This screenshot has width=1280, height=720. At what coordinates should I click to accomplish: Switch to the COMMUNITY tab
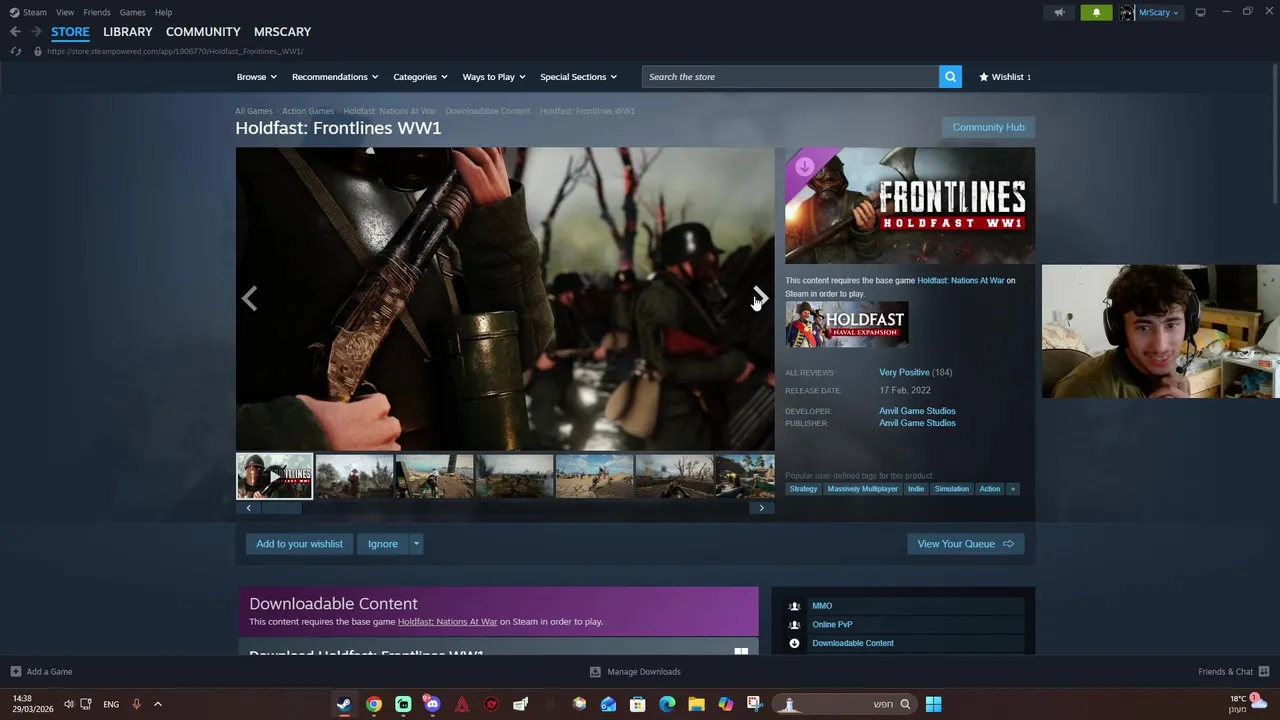point(203,32)
